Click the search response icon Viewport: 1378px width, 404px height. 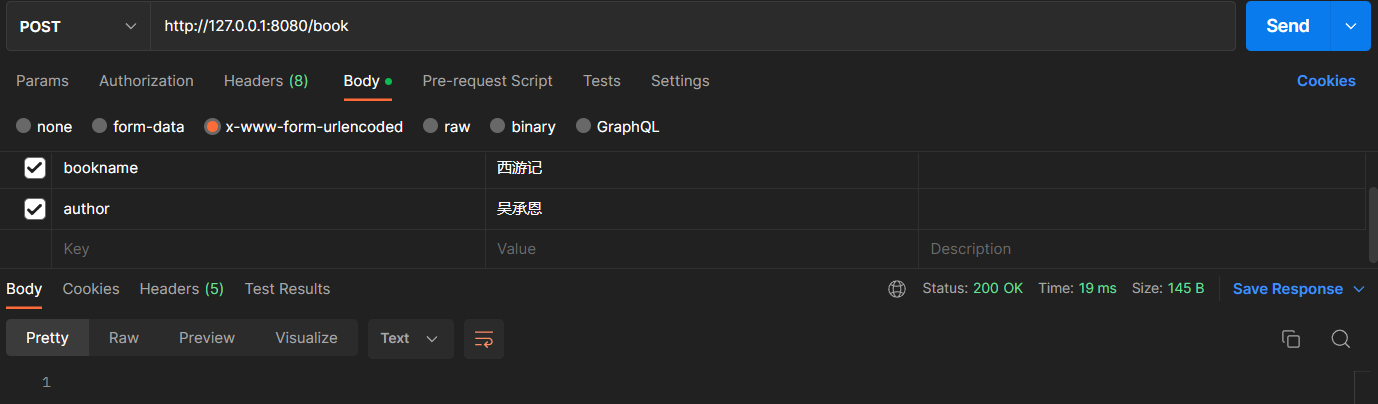[x=1341, y=339]
